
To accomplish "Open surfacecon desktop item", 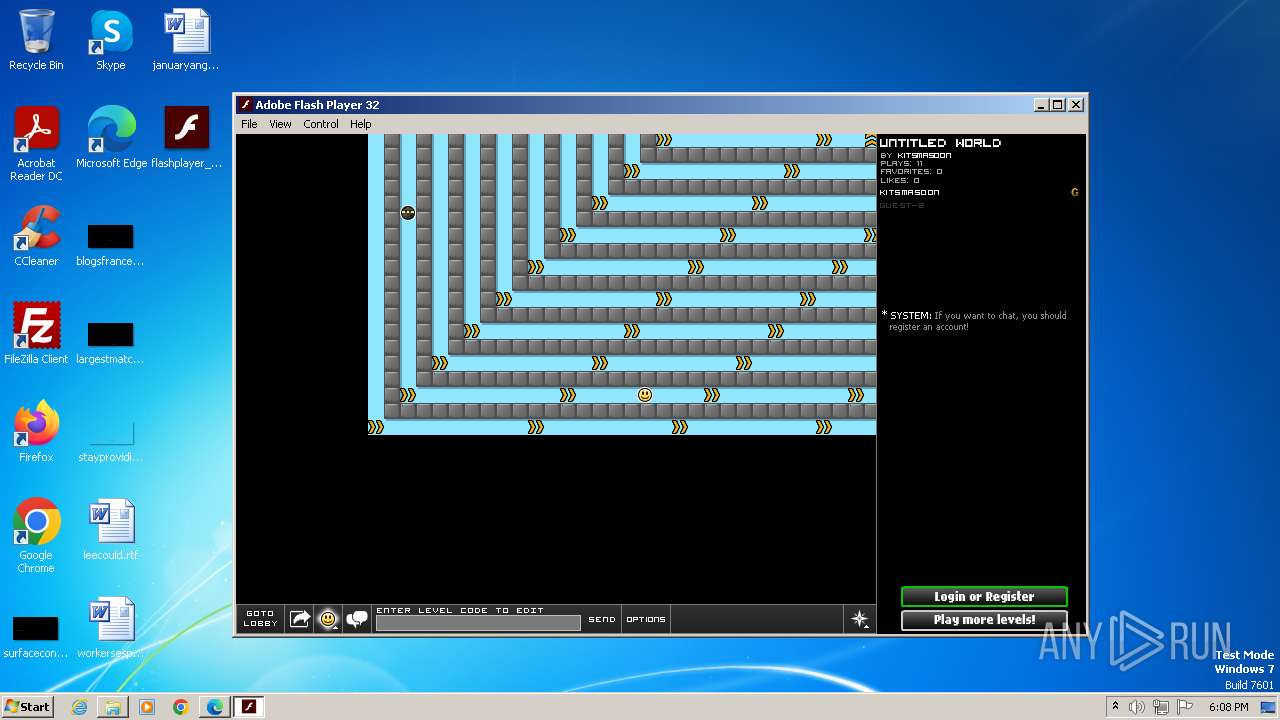I will pyautogui.click(x=36, y=635).
